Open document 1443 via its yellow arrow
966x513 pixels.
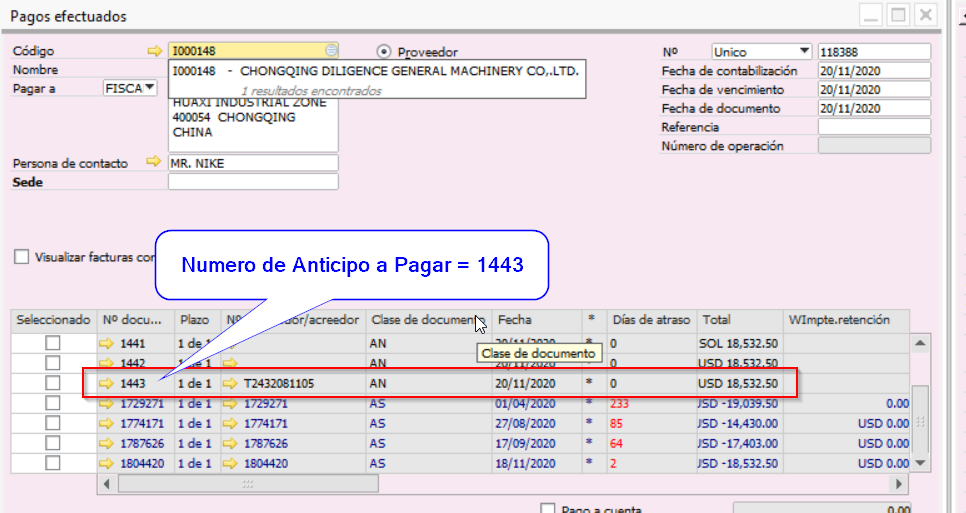(x=108, y=383)
